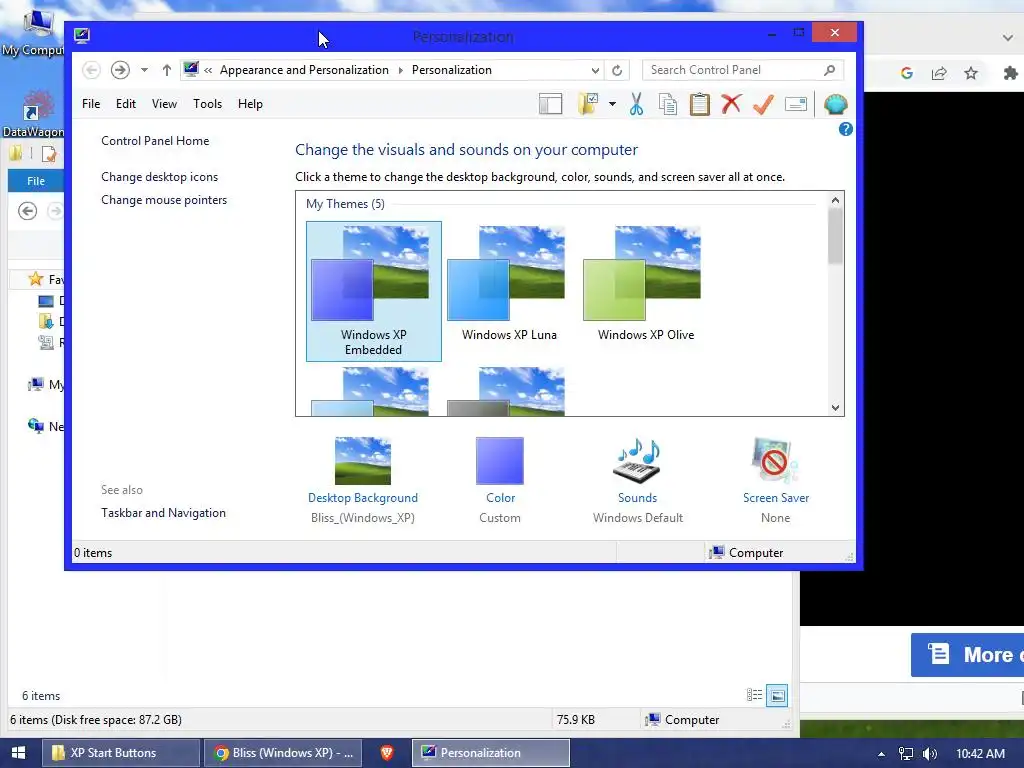
Task: Click the Classic Shell settings icon
Action: pos(835,104)
